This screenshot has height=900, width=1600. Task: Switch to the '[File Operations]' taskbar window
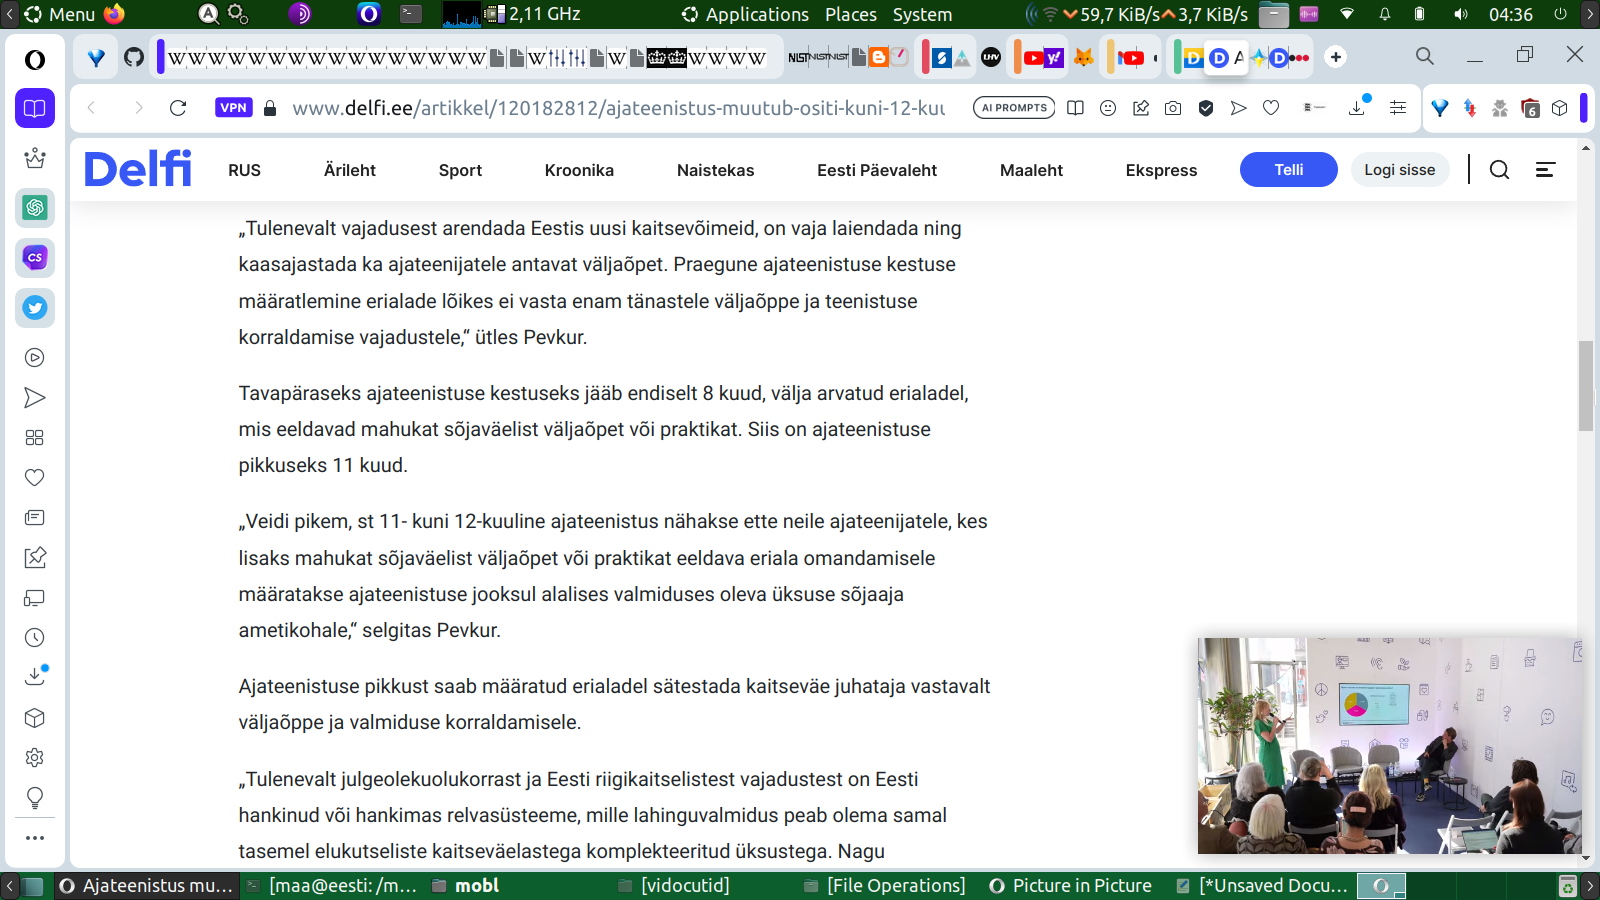tap(885, 886)
